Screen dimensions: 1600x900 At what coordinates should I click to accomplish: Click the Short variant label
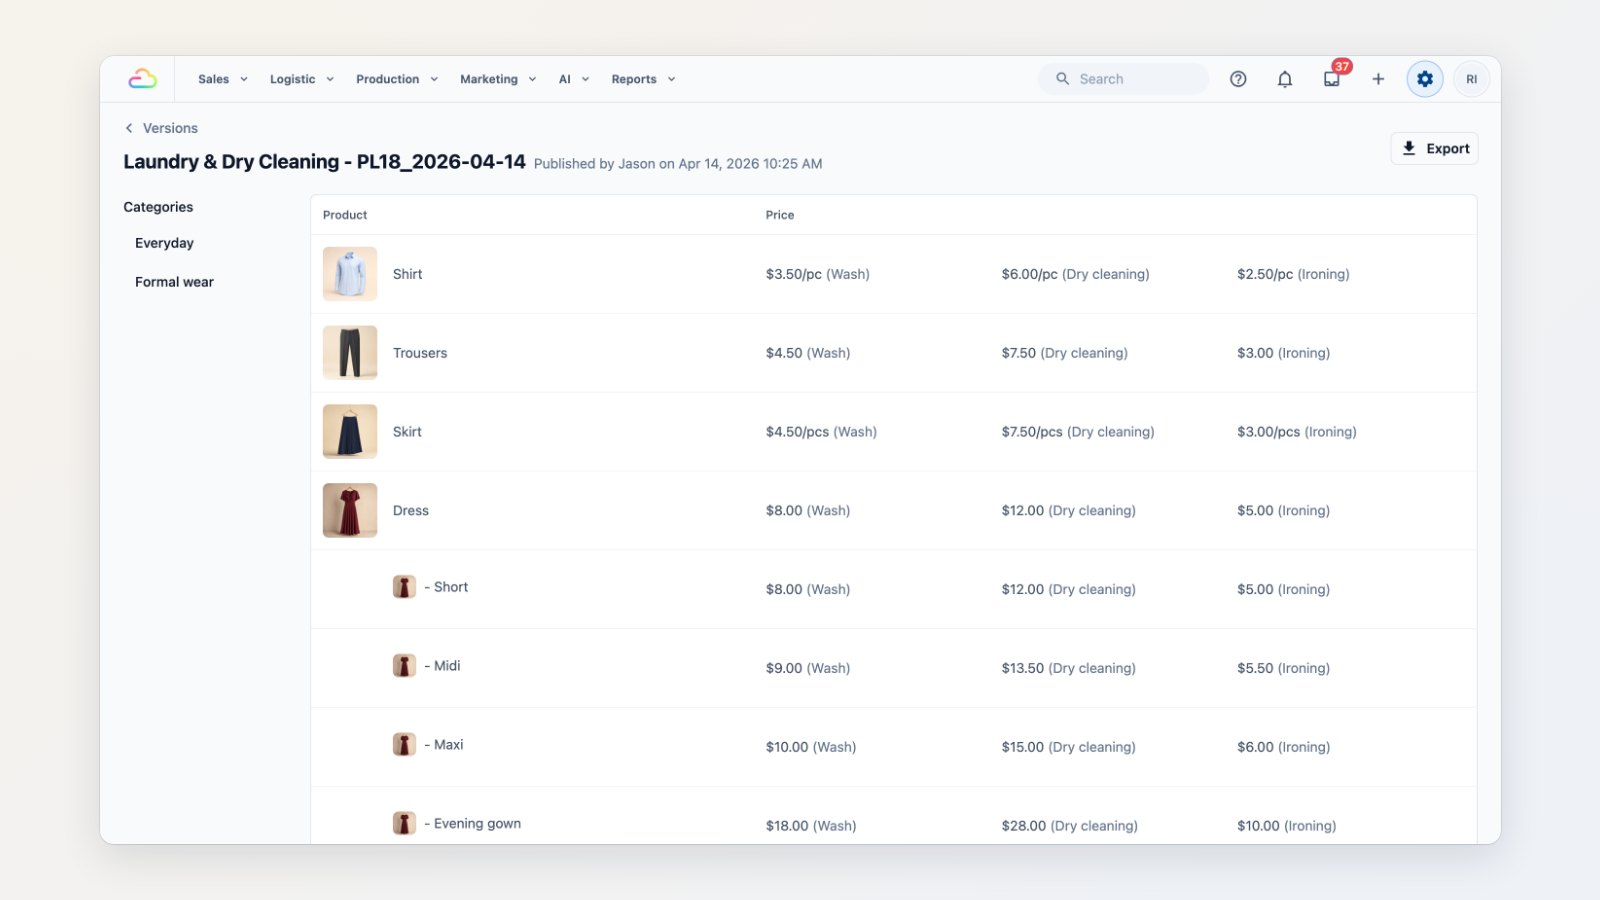[446, 587]
